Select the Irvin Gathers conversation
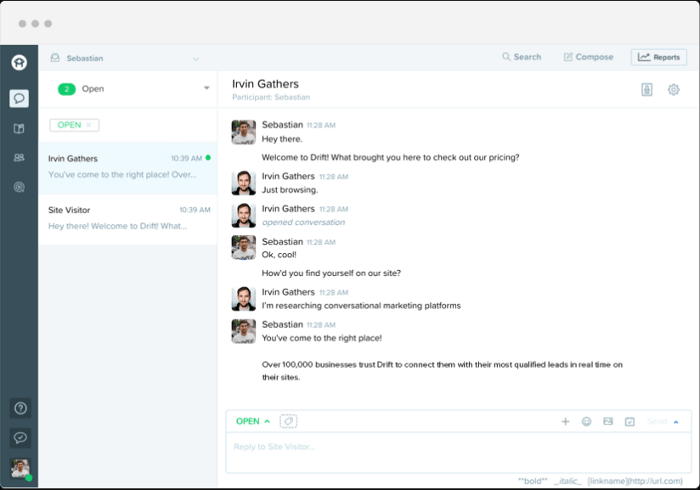The height and width of the screenshot is (490, 700). tap(128, 167)
